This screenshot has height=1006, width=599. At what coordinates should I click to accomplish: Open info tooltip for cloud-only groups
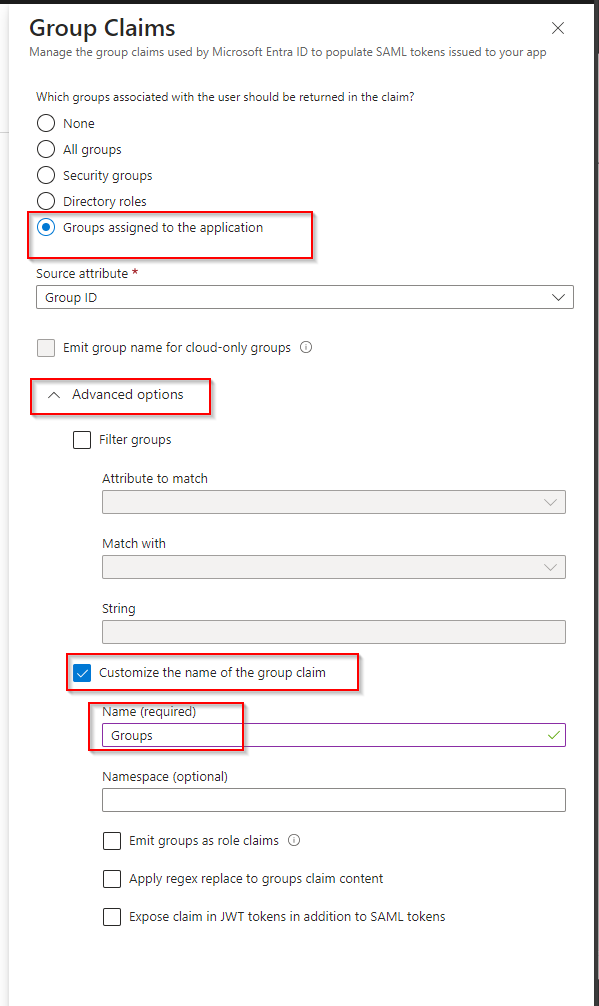(x=306, y=347)
